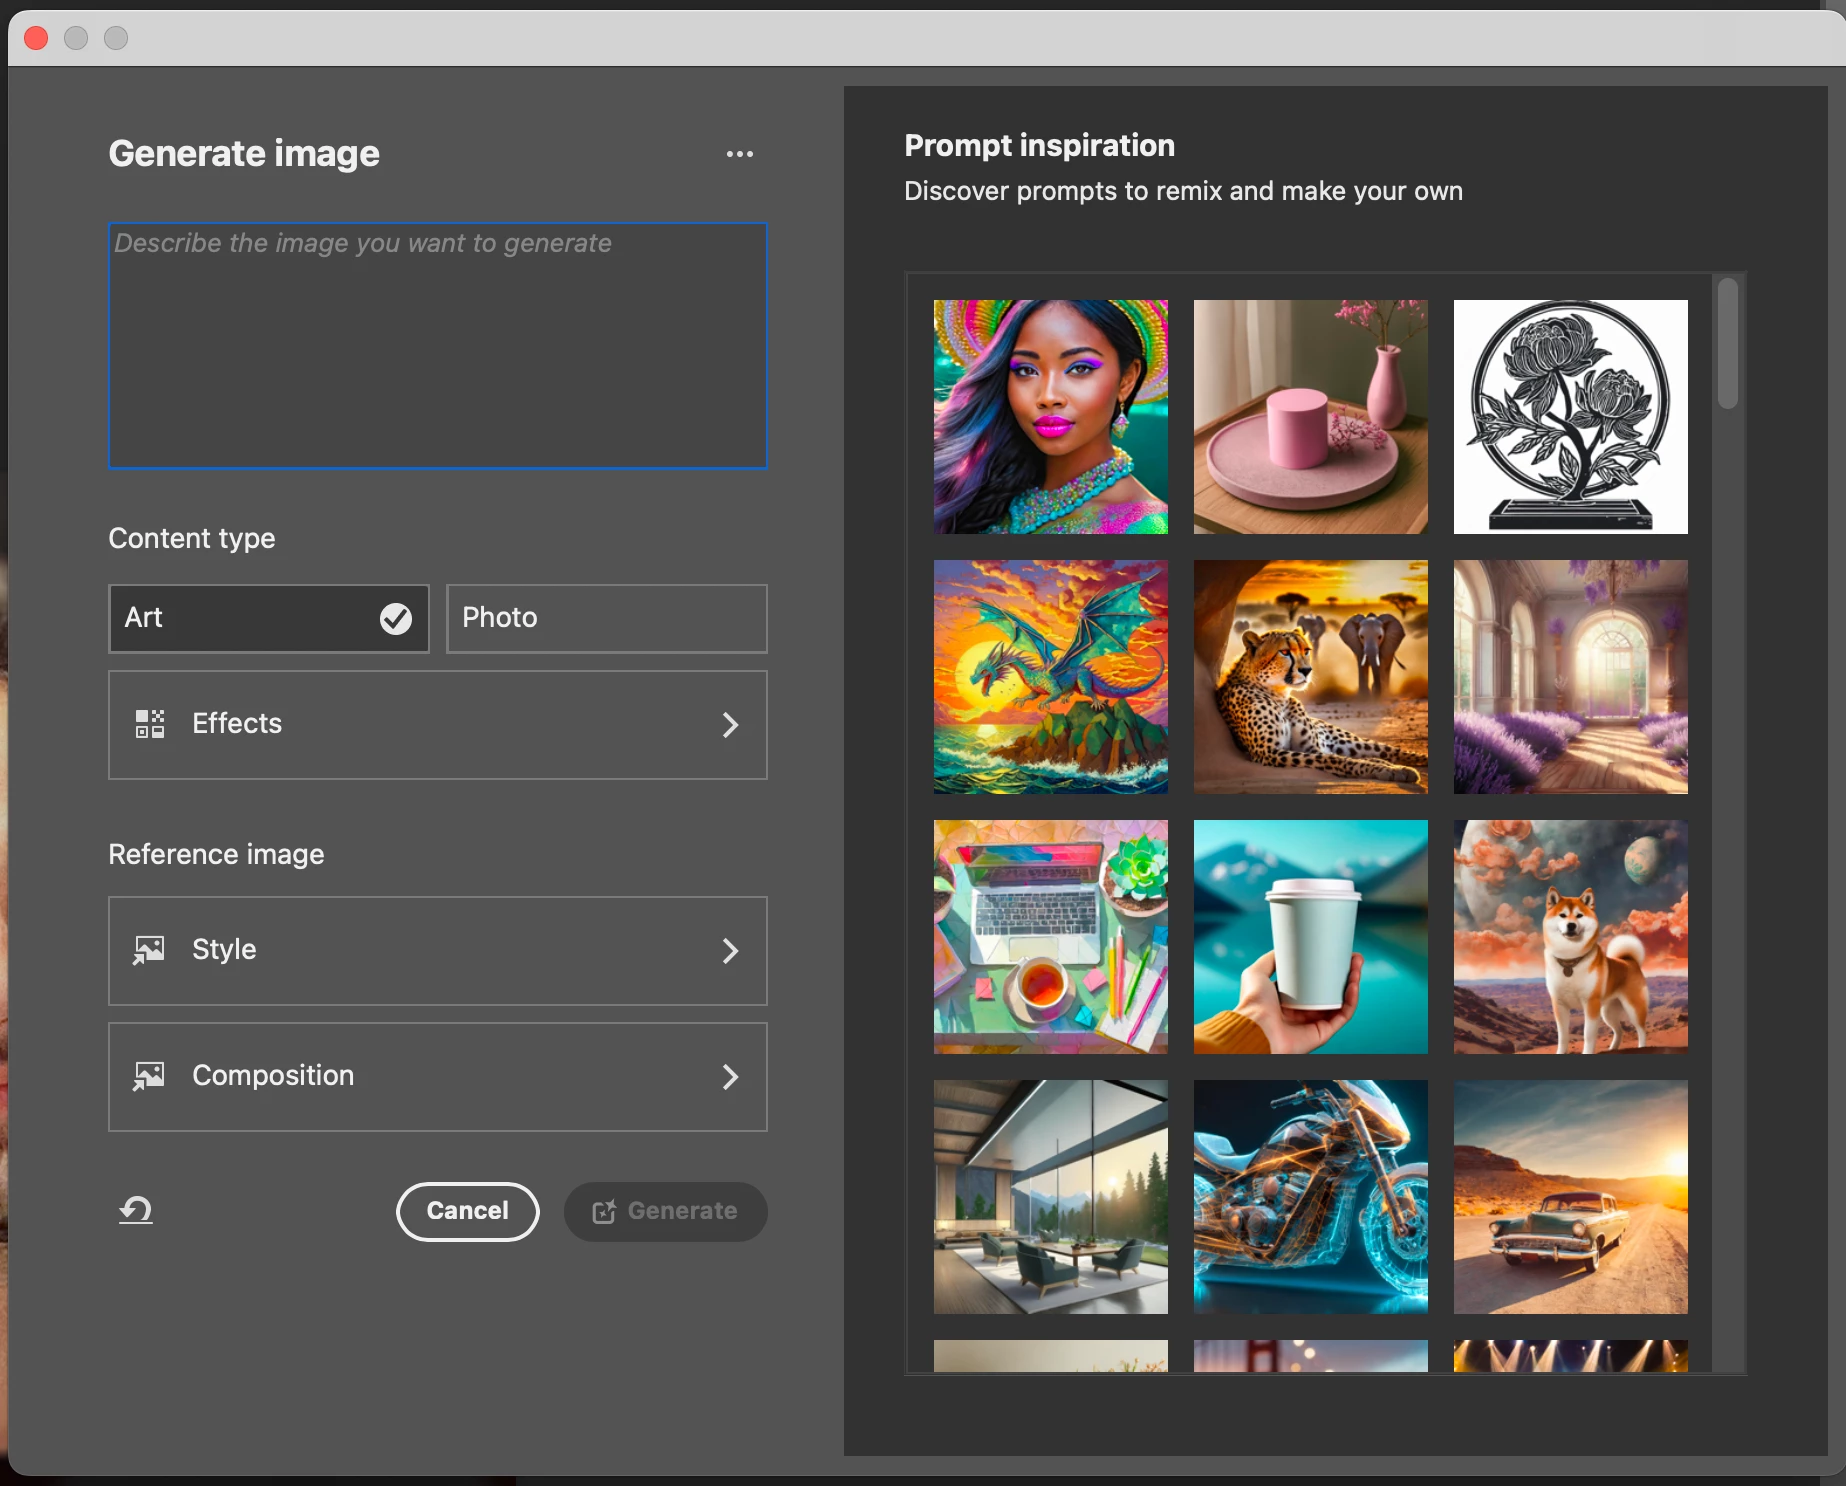Expand the Style chevron arrow
1846x1486 pixels.
coord(731,951)
